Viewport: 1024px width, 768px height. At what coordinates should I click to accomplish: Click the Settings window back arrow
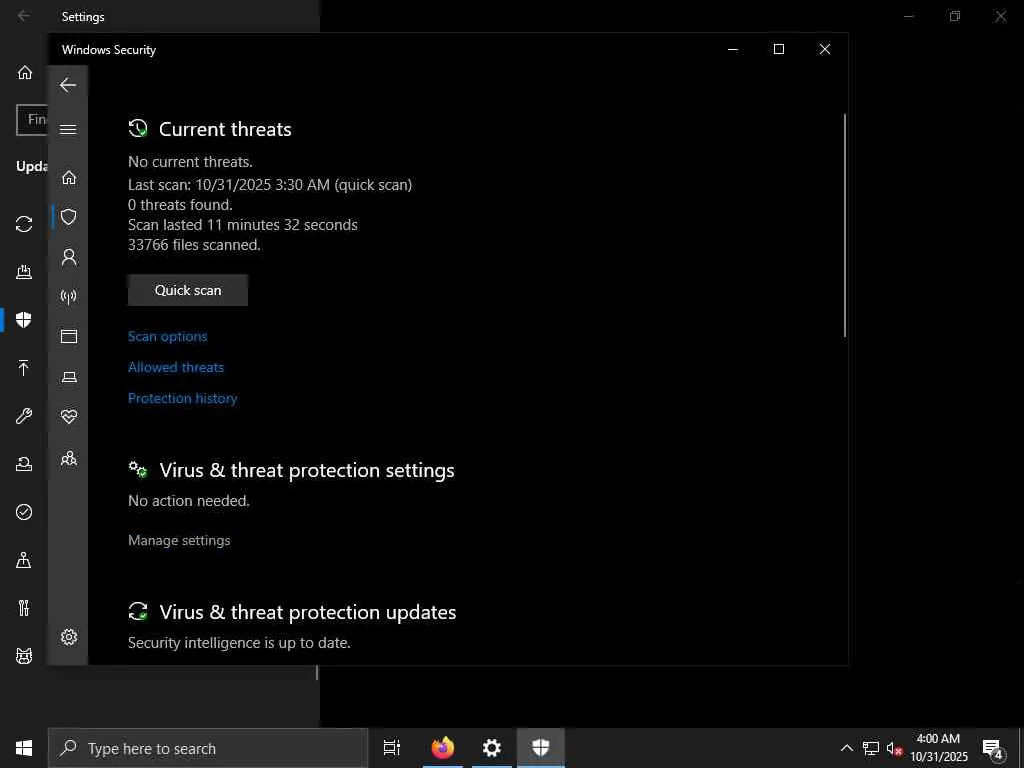click(24, 15)
